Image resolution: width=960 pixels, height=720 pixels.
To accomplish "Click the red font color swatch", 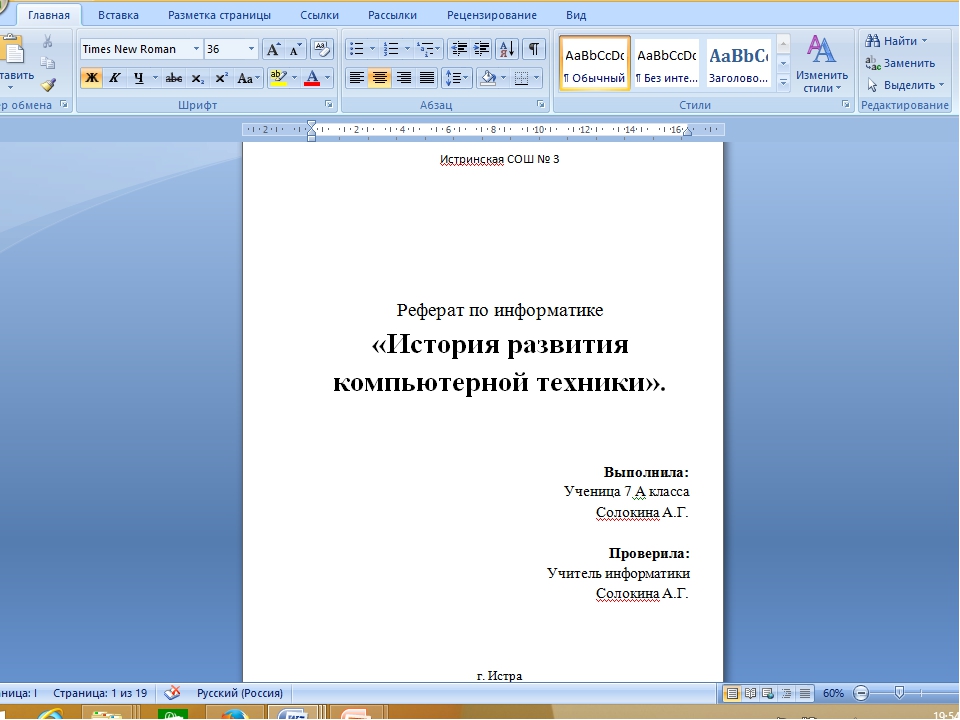I will (312, 78).
